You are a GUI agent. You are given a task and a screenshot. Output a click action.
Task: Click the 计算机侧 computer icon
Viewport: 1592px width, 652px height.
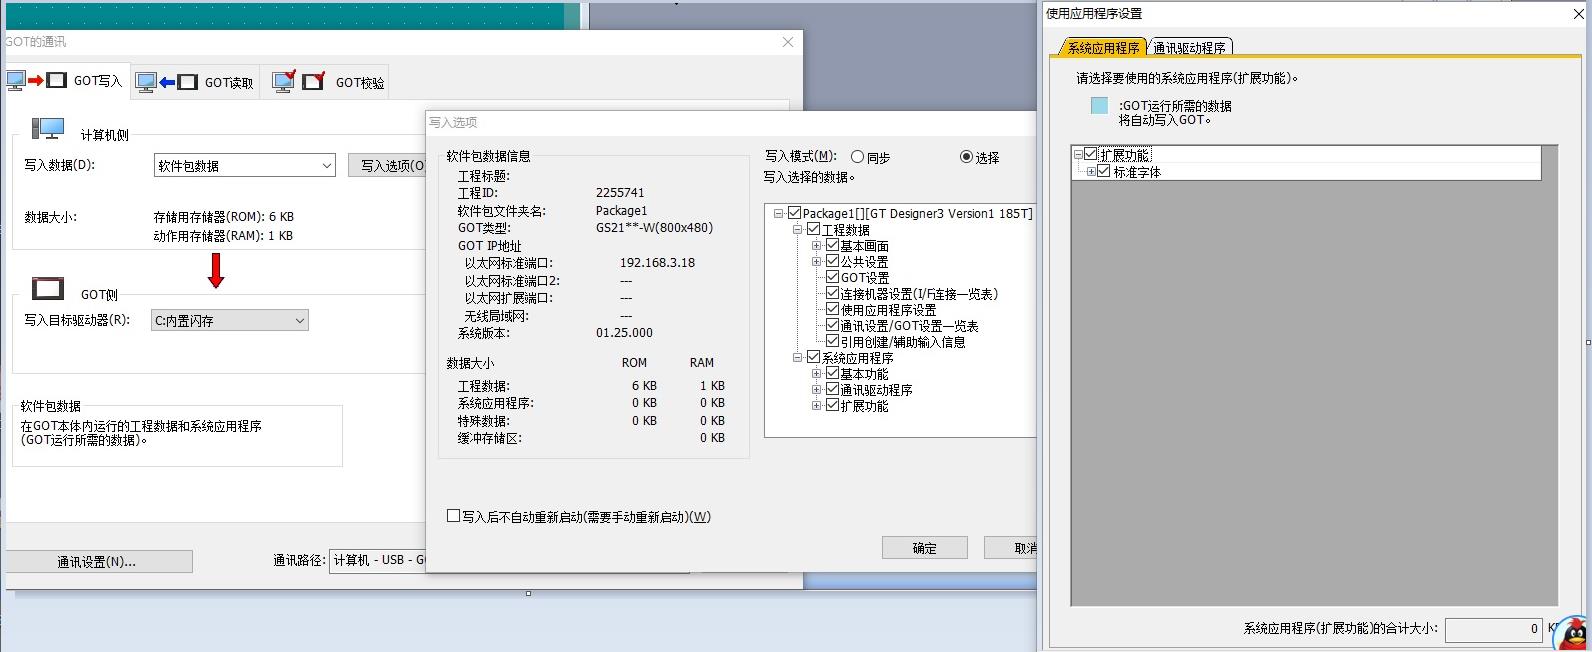point(48,130)
